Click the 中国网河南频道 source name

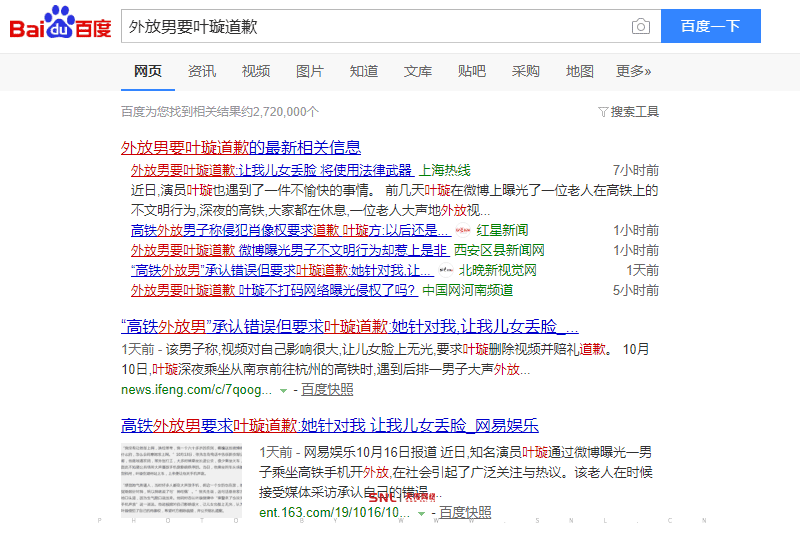point(467,290)
